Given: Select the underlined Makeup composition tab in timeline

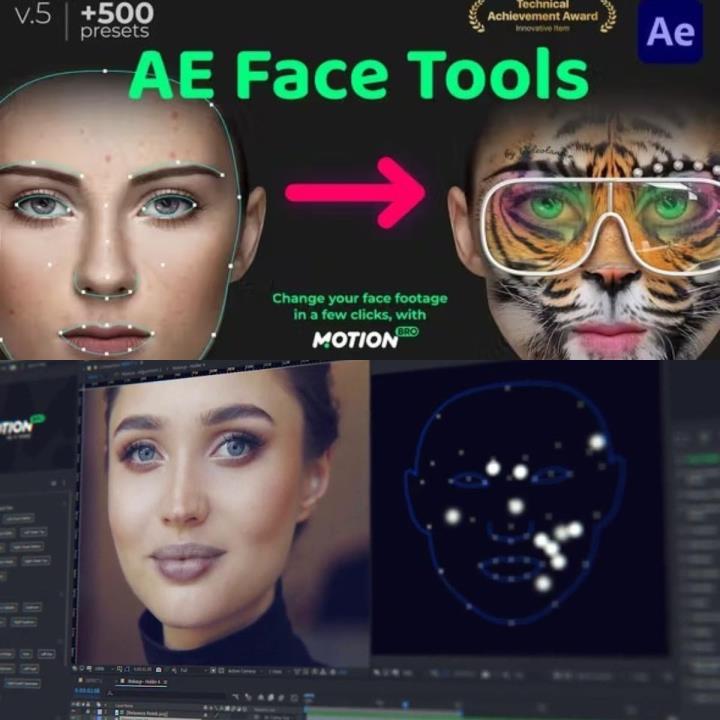Looking at the screenshot, I should pyautogui.click(x=141, y=681).
